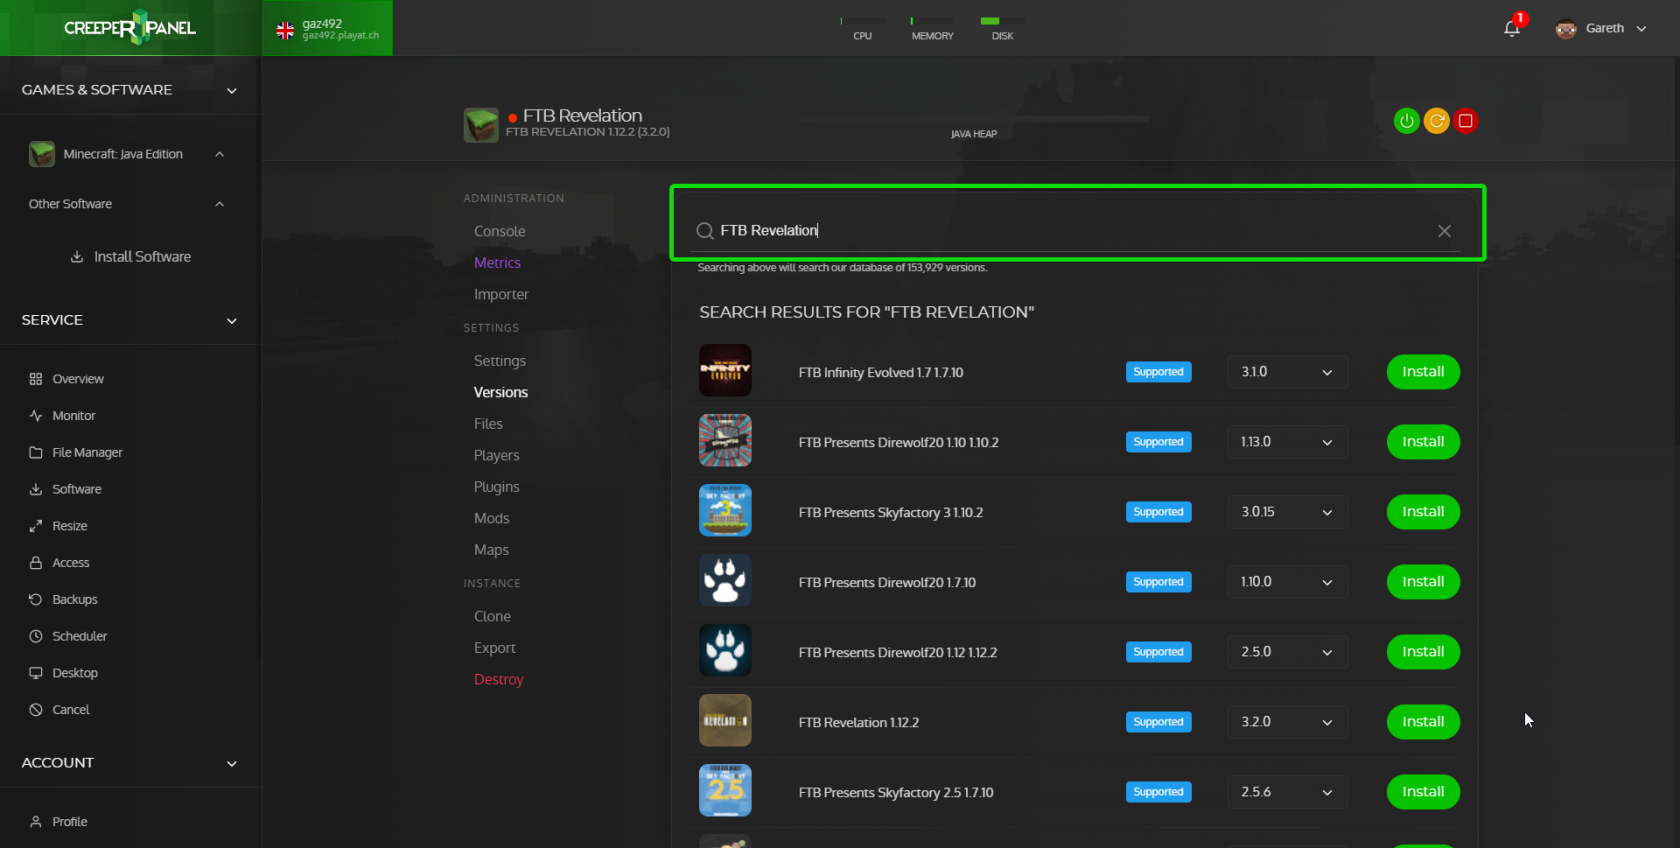Open the notifications bell

tap(1512, 28)
